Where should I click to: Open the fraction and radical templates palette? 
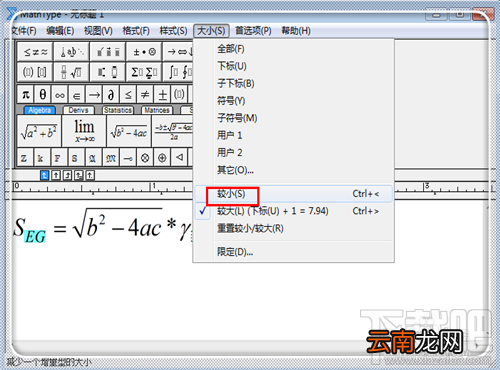(72, 72)
